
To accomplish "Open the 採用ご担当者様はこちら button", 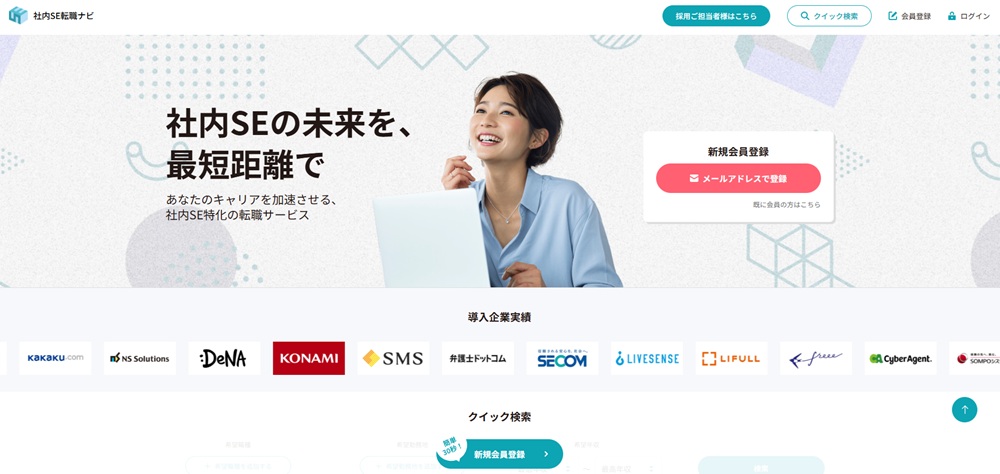I will [716, 16].
